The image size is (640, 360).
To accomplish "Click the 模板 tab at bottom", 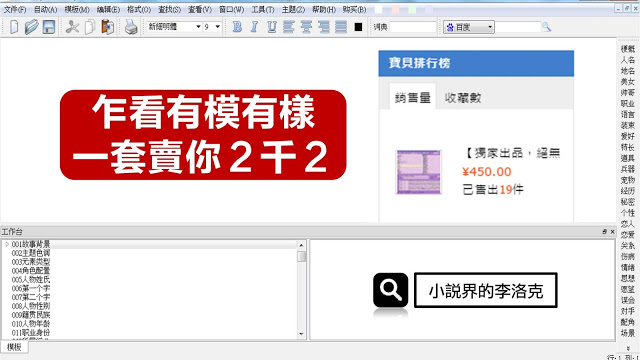I will [14, 347].
